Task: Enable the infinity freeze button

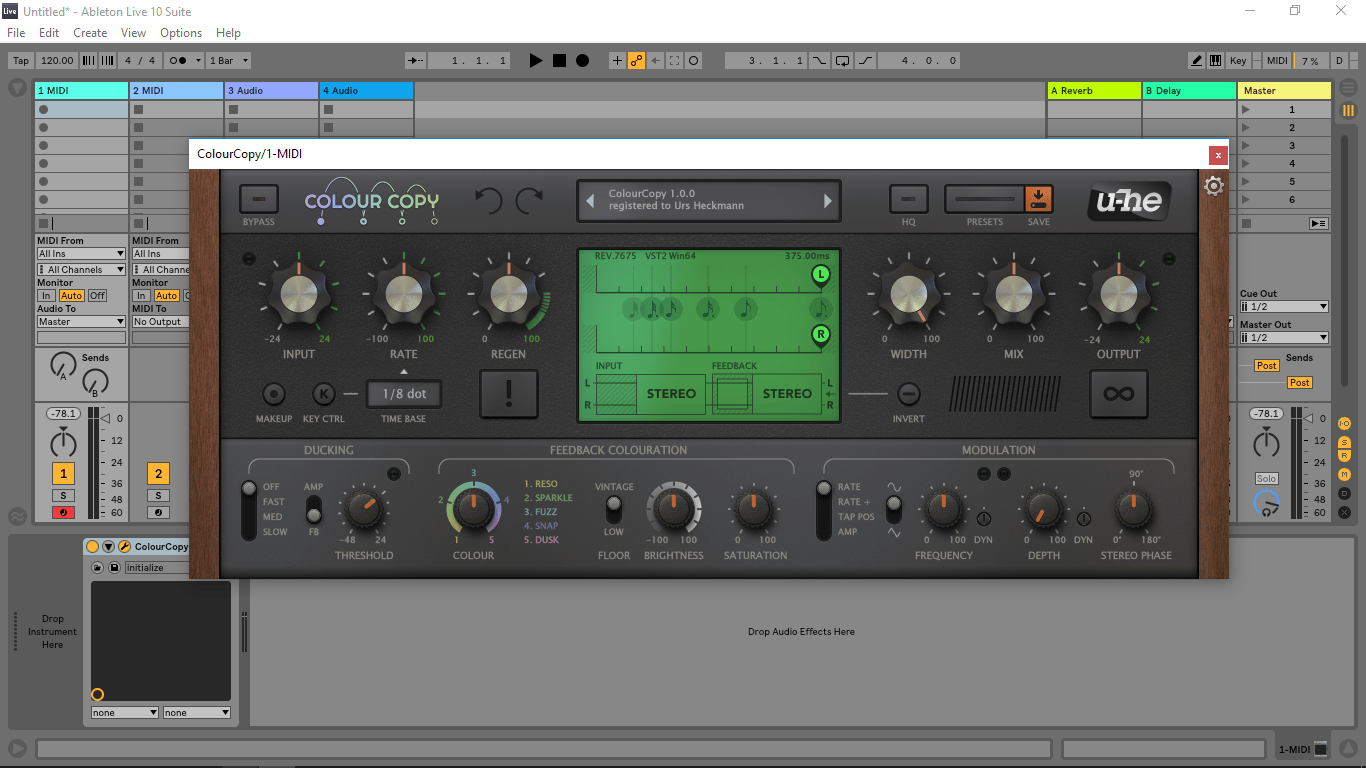Action: coord(1118,394)
